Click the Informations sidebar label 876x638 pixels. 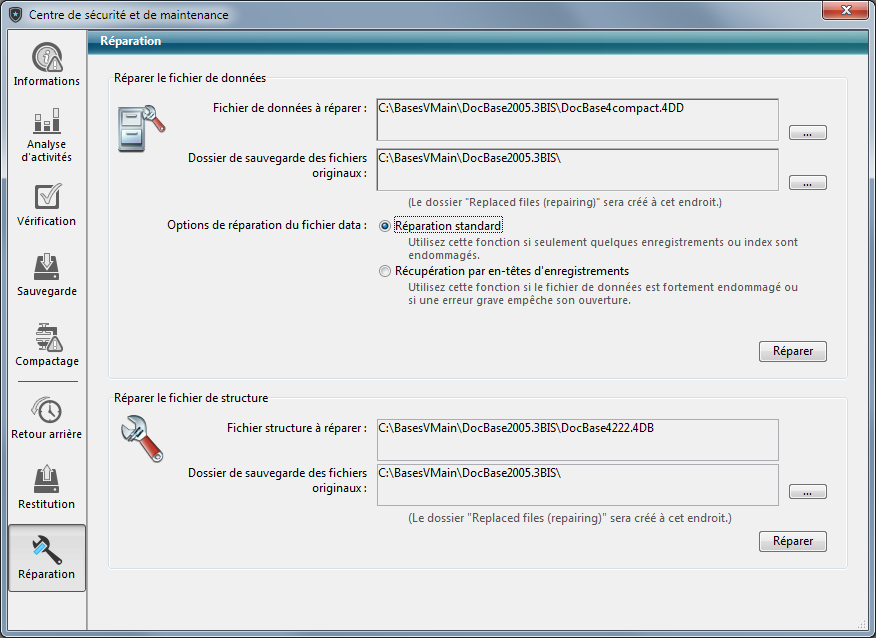(x=47, y=82)
